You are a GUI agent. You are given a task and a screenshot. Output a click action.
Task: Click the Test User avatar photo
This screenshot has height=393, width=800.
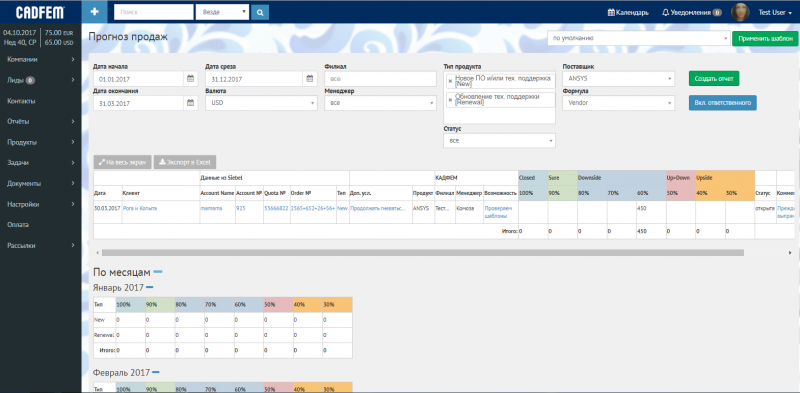tap(740, 12)
